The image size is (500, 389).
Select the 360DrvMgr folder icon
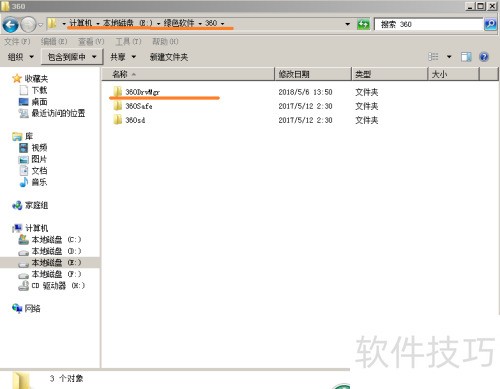[118, 92]
